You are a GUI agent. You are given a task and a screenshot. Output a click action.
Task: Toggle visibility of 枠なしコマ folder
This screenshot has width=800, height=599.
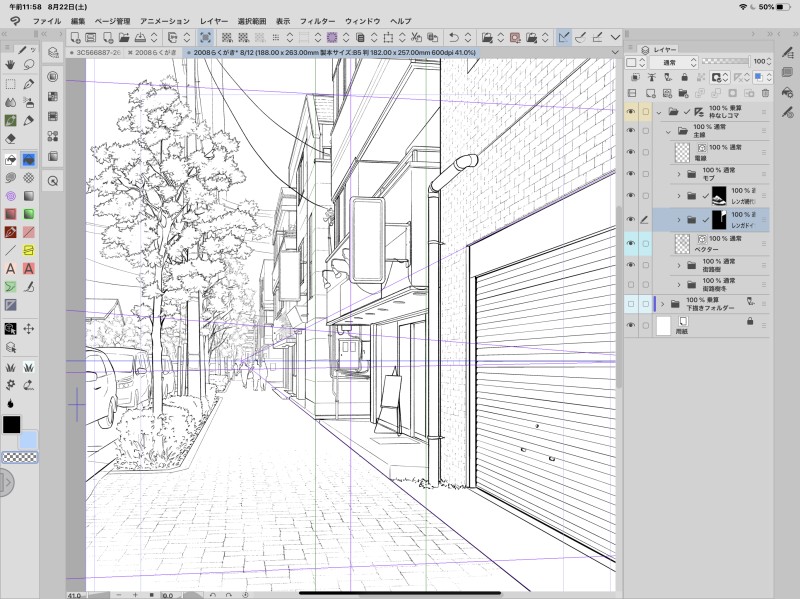tap(631, 112)
